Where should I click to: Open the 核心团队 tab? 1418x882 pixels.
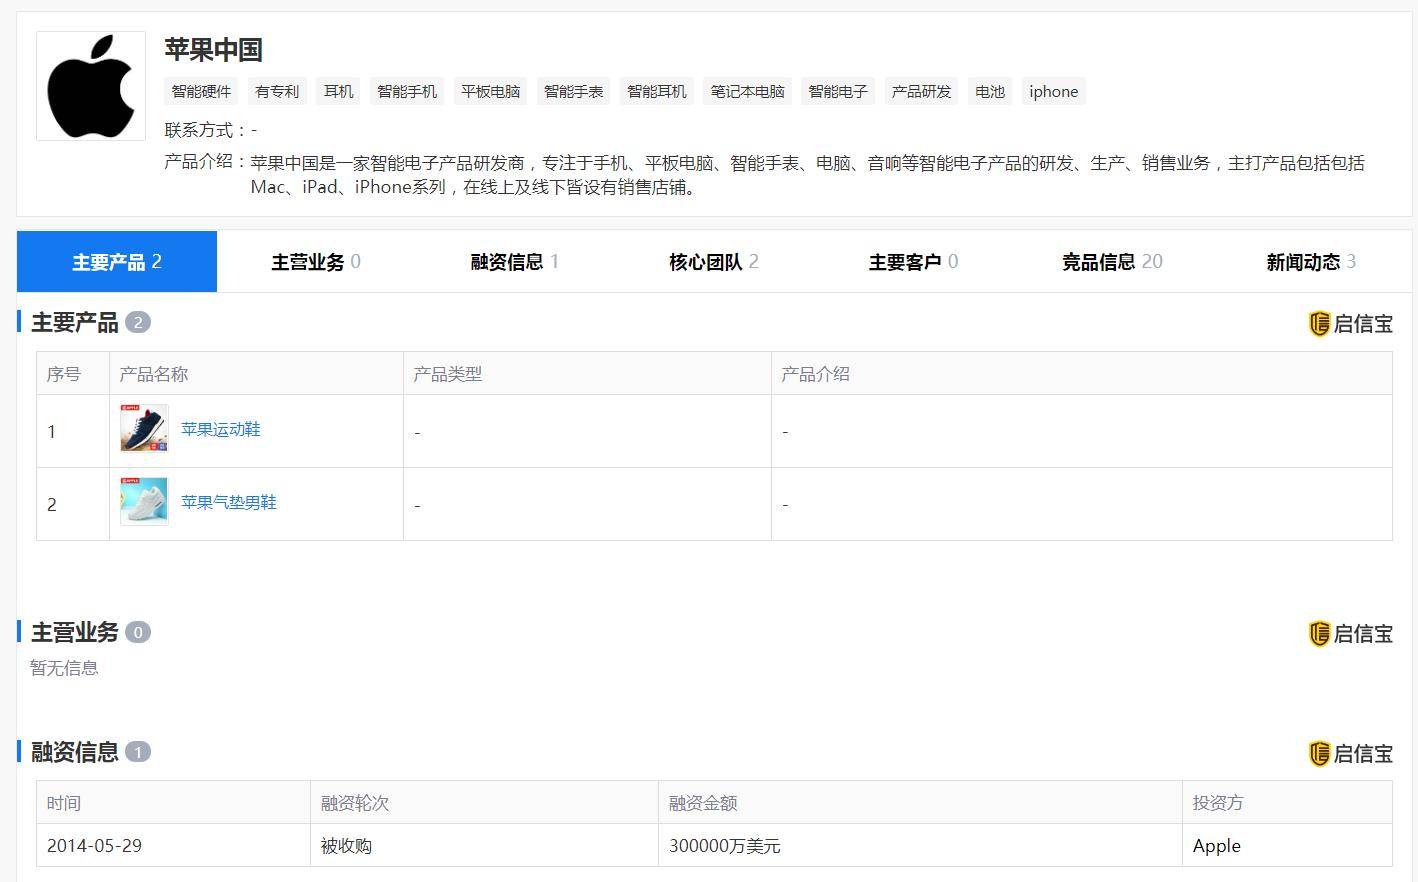(x=712, y=261)
